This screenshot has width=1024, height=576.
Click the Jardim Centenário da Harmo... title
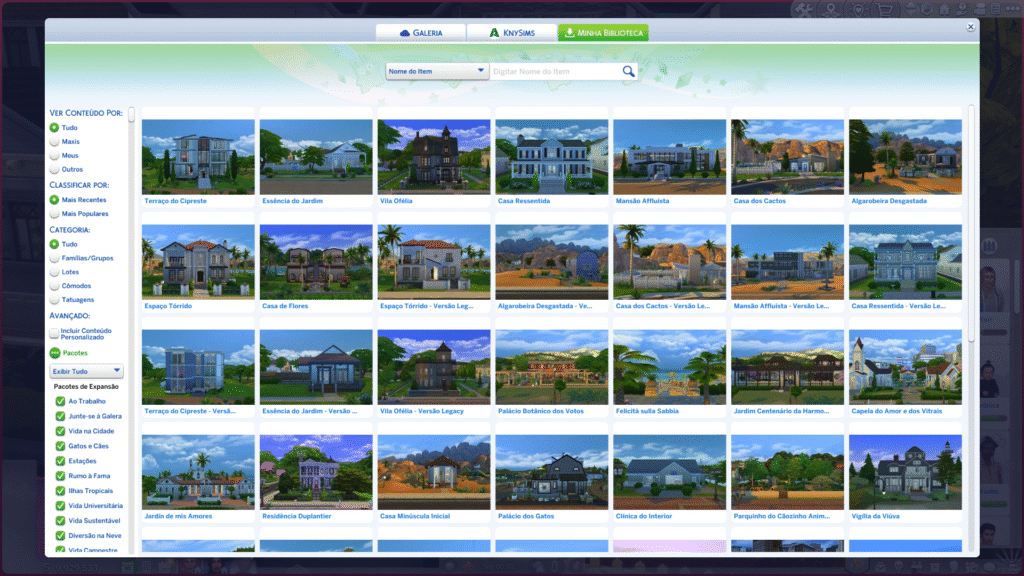(781, 411)
